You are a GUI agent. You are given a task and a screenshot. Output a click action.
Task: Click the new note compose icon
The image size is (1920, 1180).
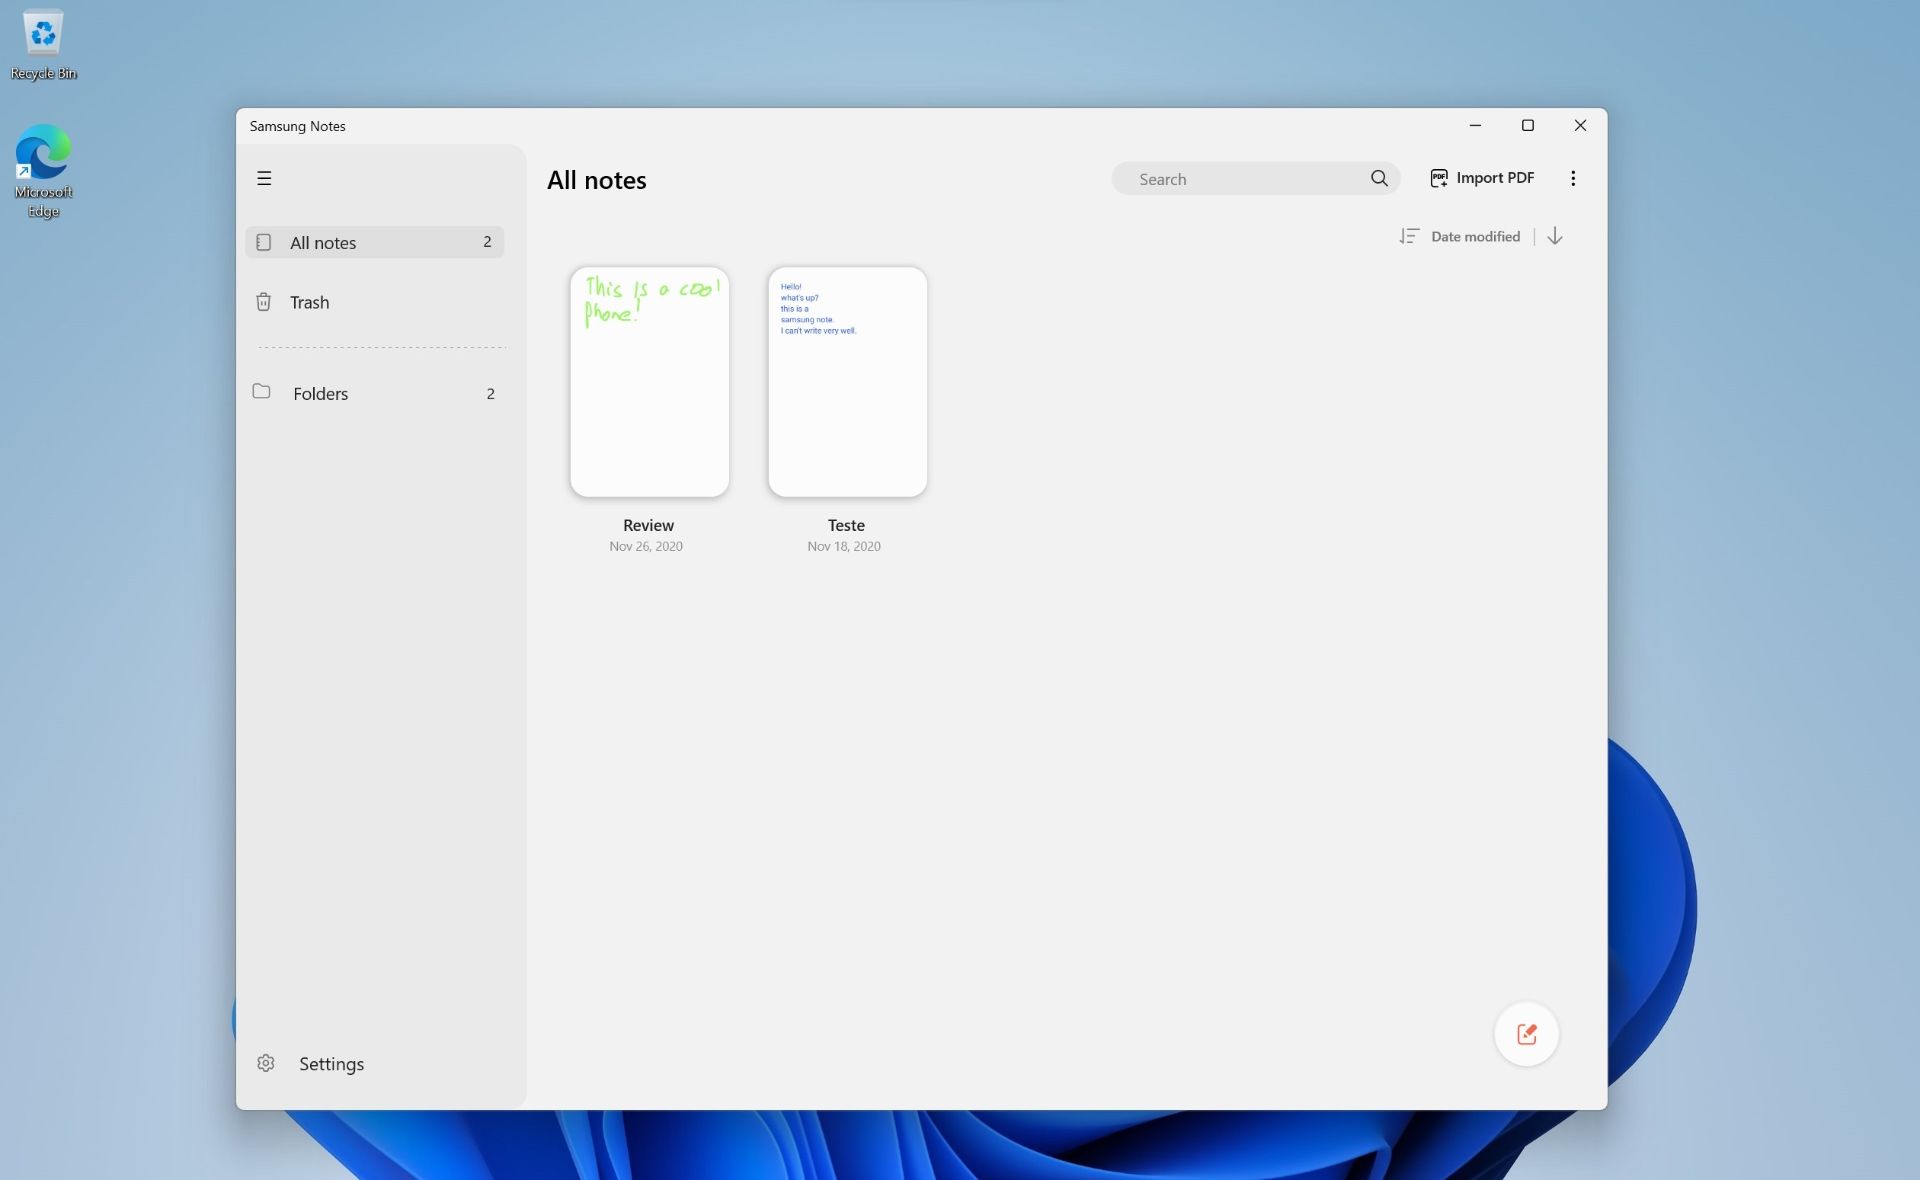(x=1526, y=1033)
